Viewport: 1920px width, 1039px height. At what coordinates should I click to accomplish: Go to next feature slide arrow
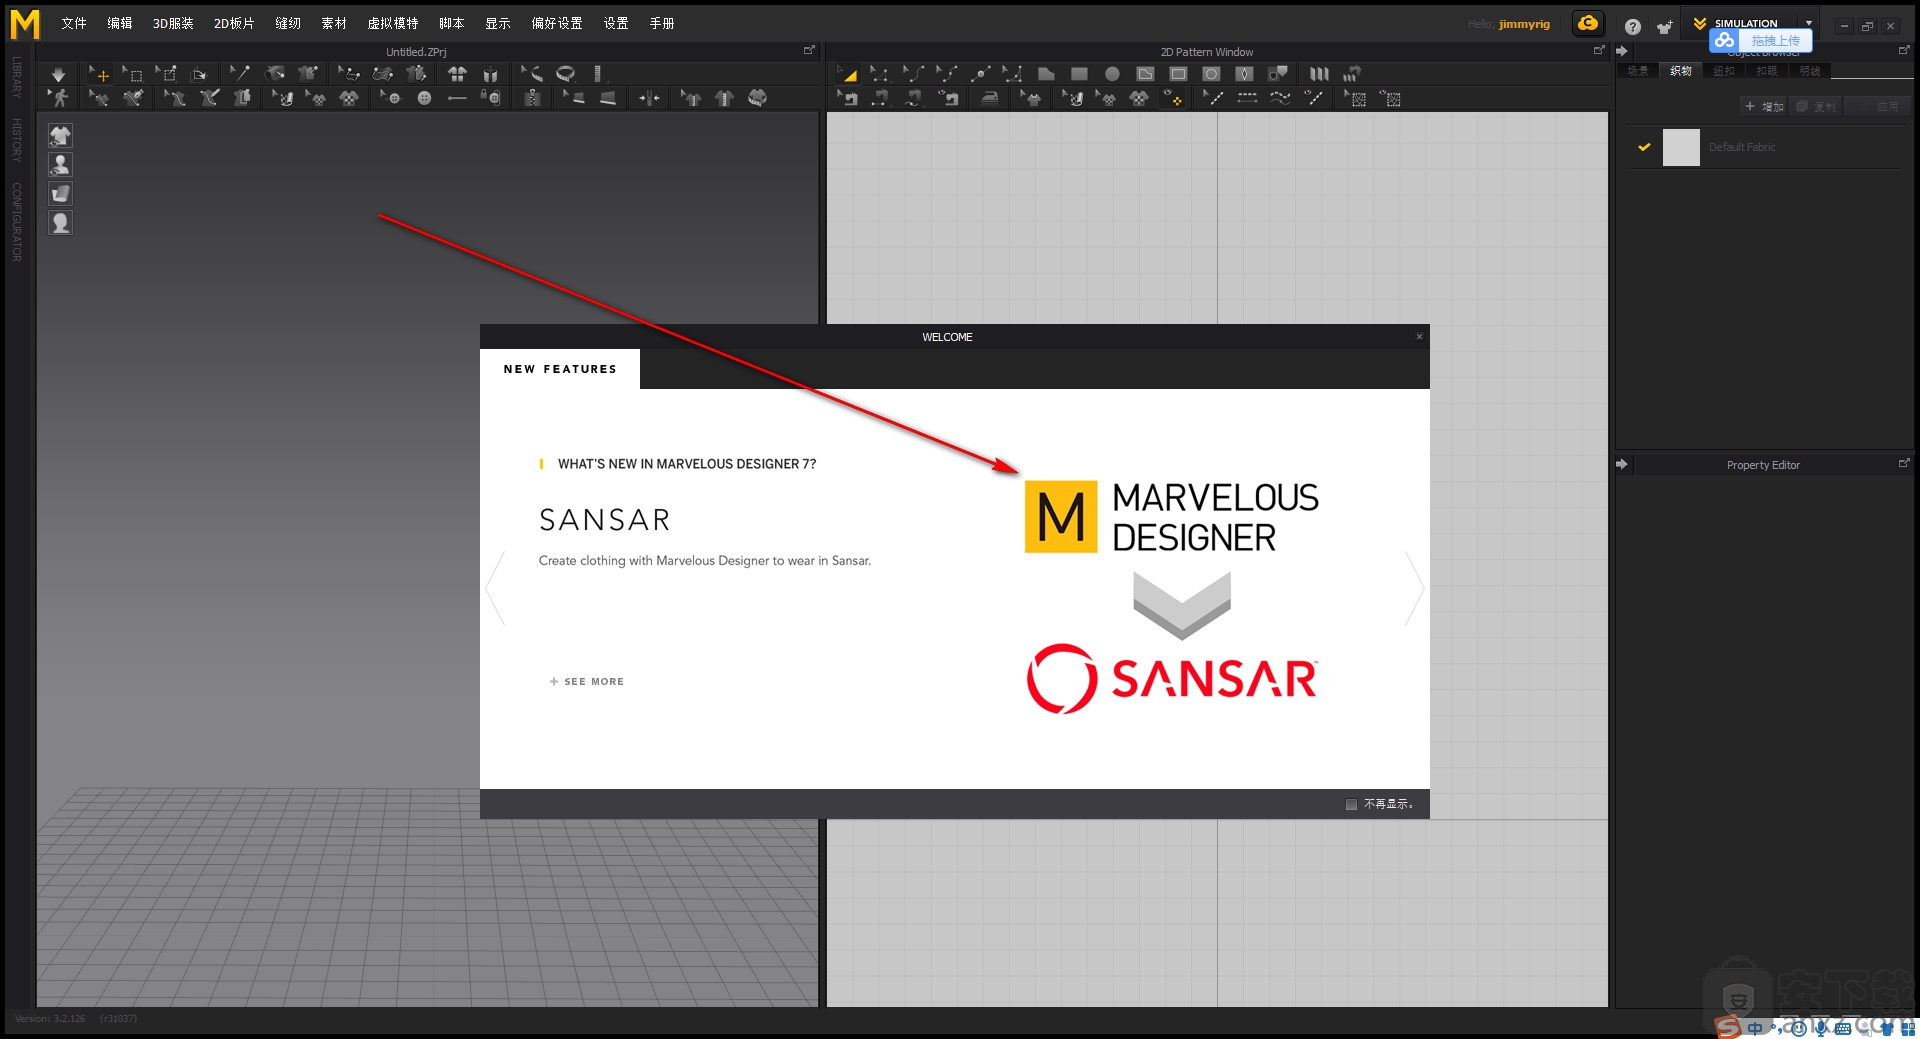1414,588
